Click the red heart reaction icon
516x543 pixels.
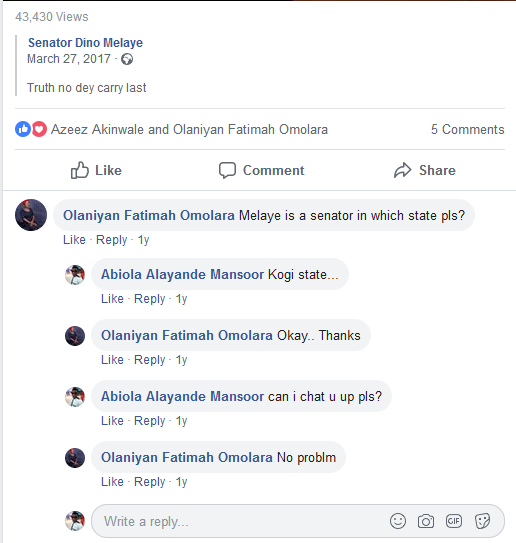click(x=39, y=129)
